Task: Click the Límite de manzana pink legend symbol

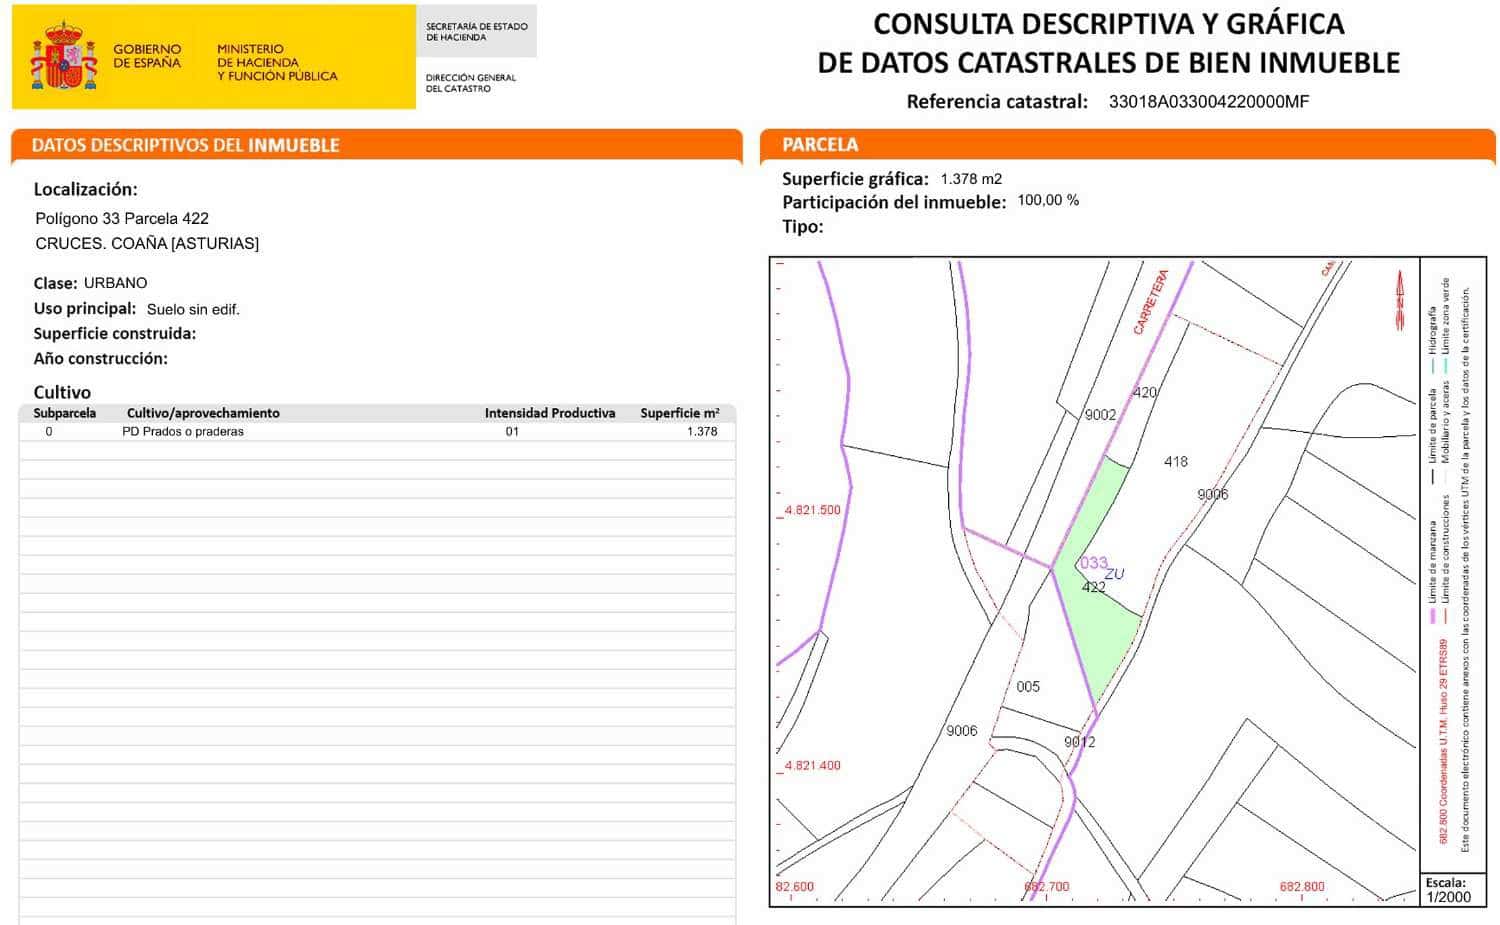Action: (1432, 617)
